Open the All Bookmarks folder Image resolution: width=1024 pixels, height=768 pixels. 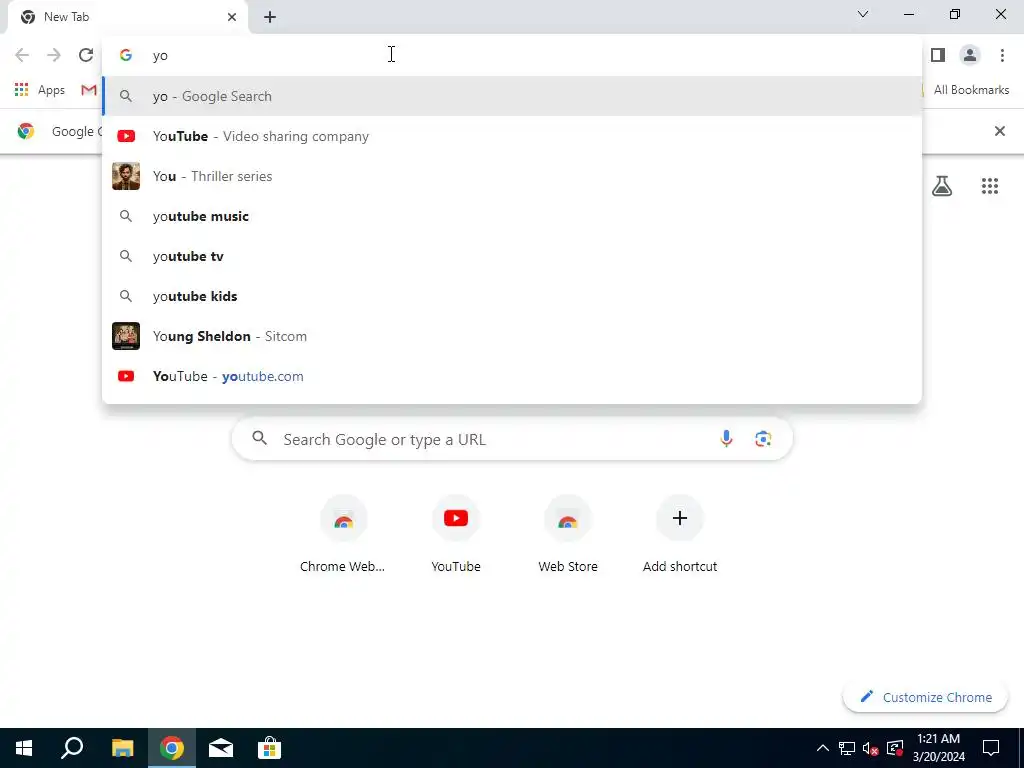click(965, 90)
